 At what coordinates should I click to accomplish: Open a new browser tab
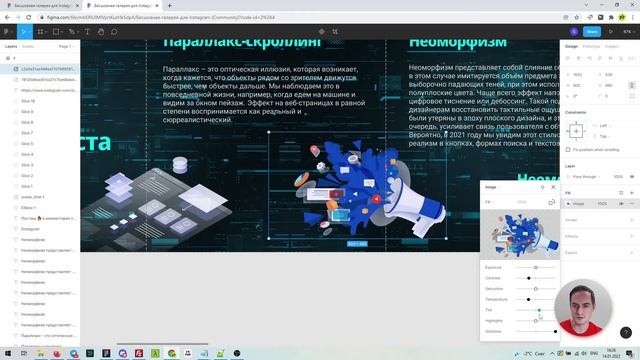(x=169, y=6)
